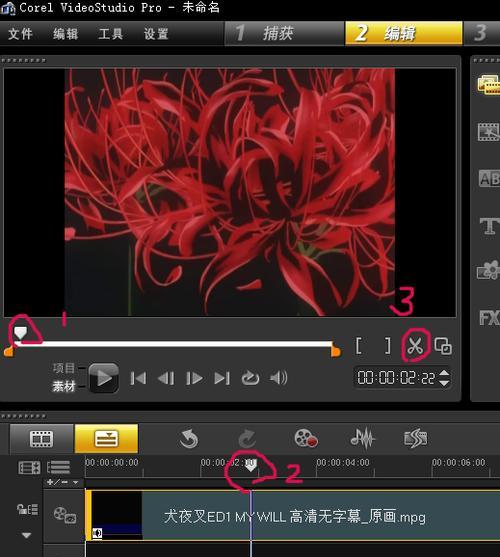Image resolution: width=500 pixels, height=557 pixels.
Task: Toggle repeat playback
Action: point(250,378)
